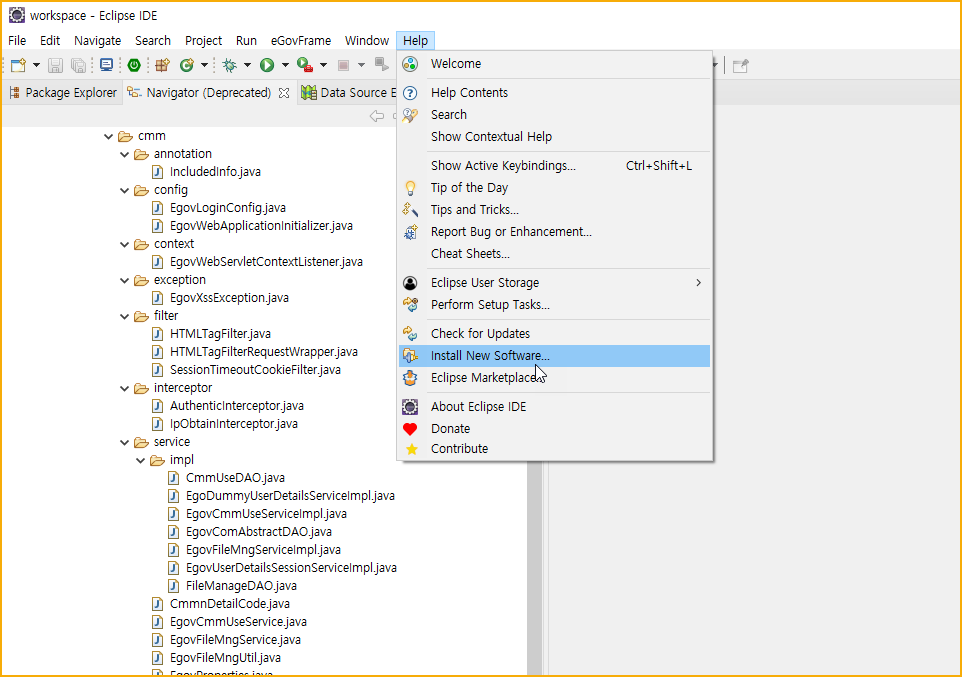Choose Help Contents menu entry

555,93
